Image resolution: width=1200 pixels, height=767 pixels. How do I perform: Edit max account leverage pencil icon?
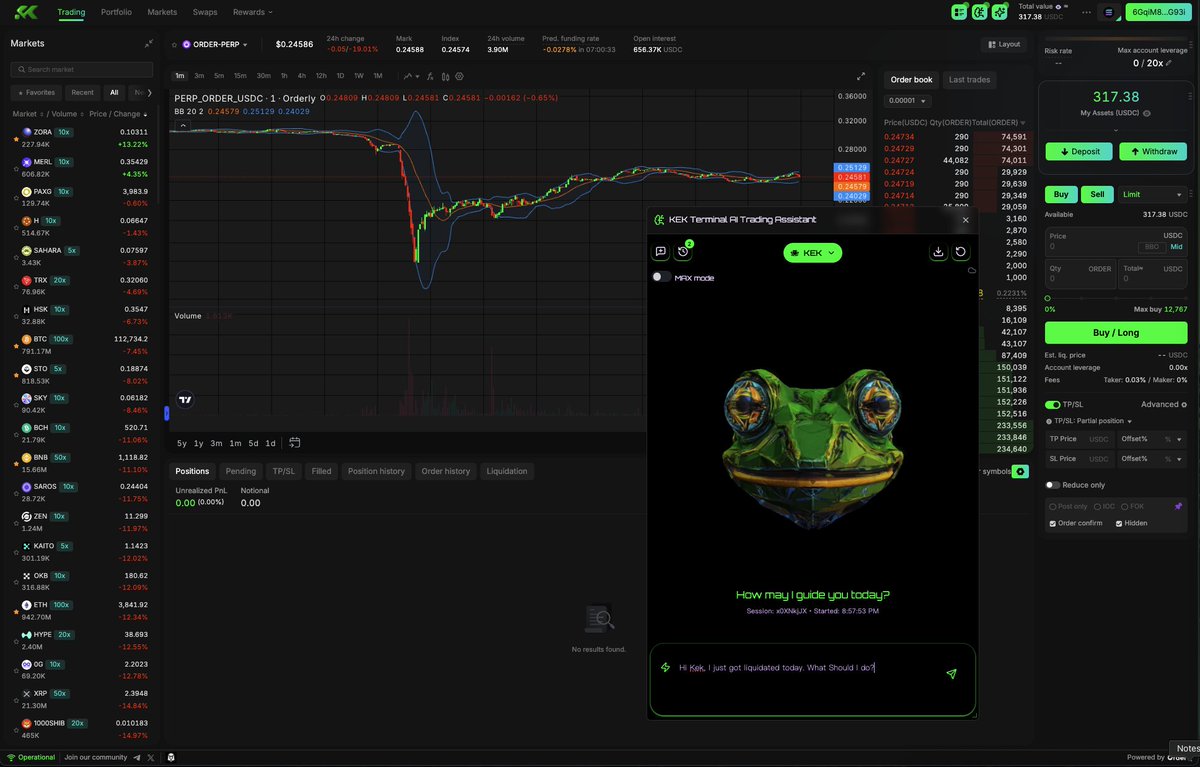(x=1169, y=63)
